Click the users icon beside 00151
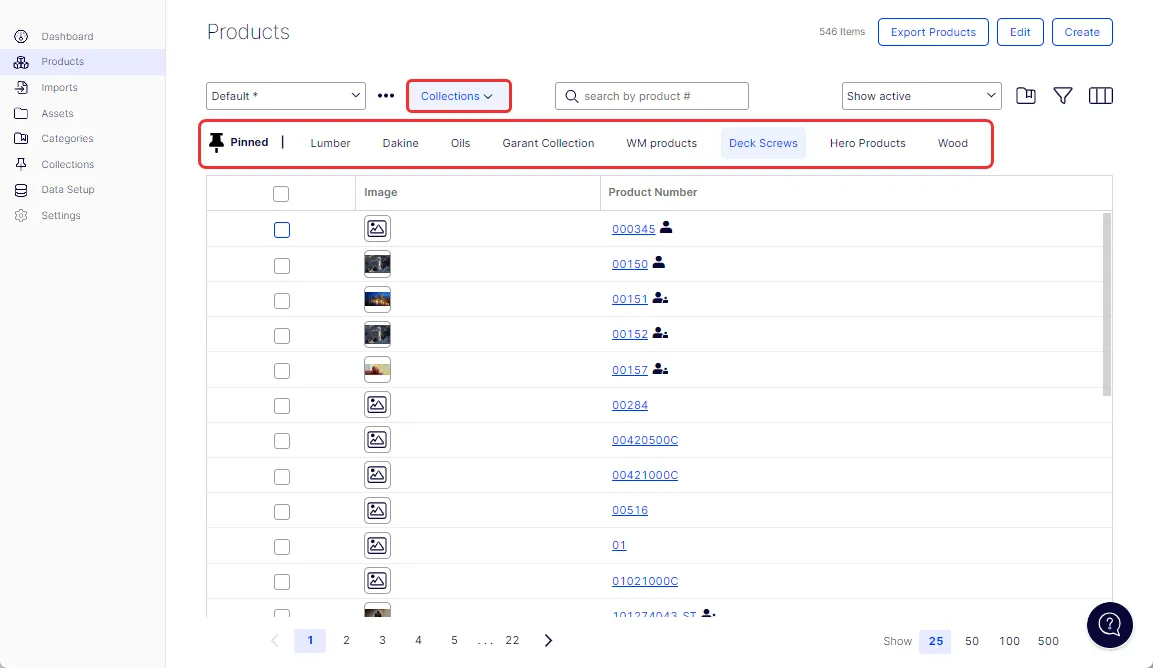Screen dimensions: 1153x668 tap(660, 298)
